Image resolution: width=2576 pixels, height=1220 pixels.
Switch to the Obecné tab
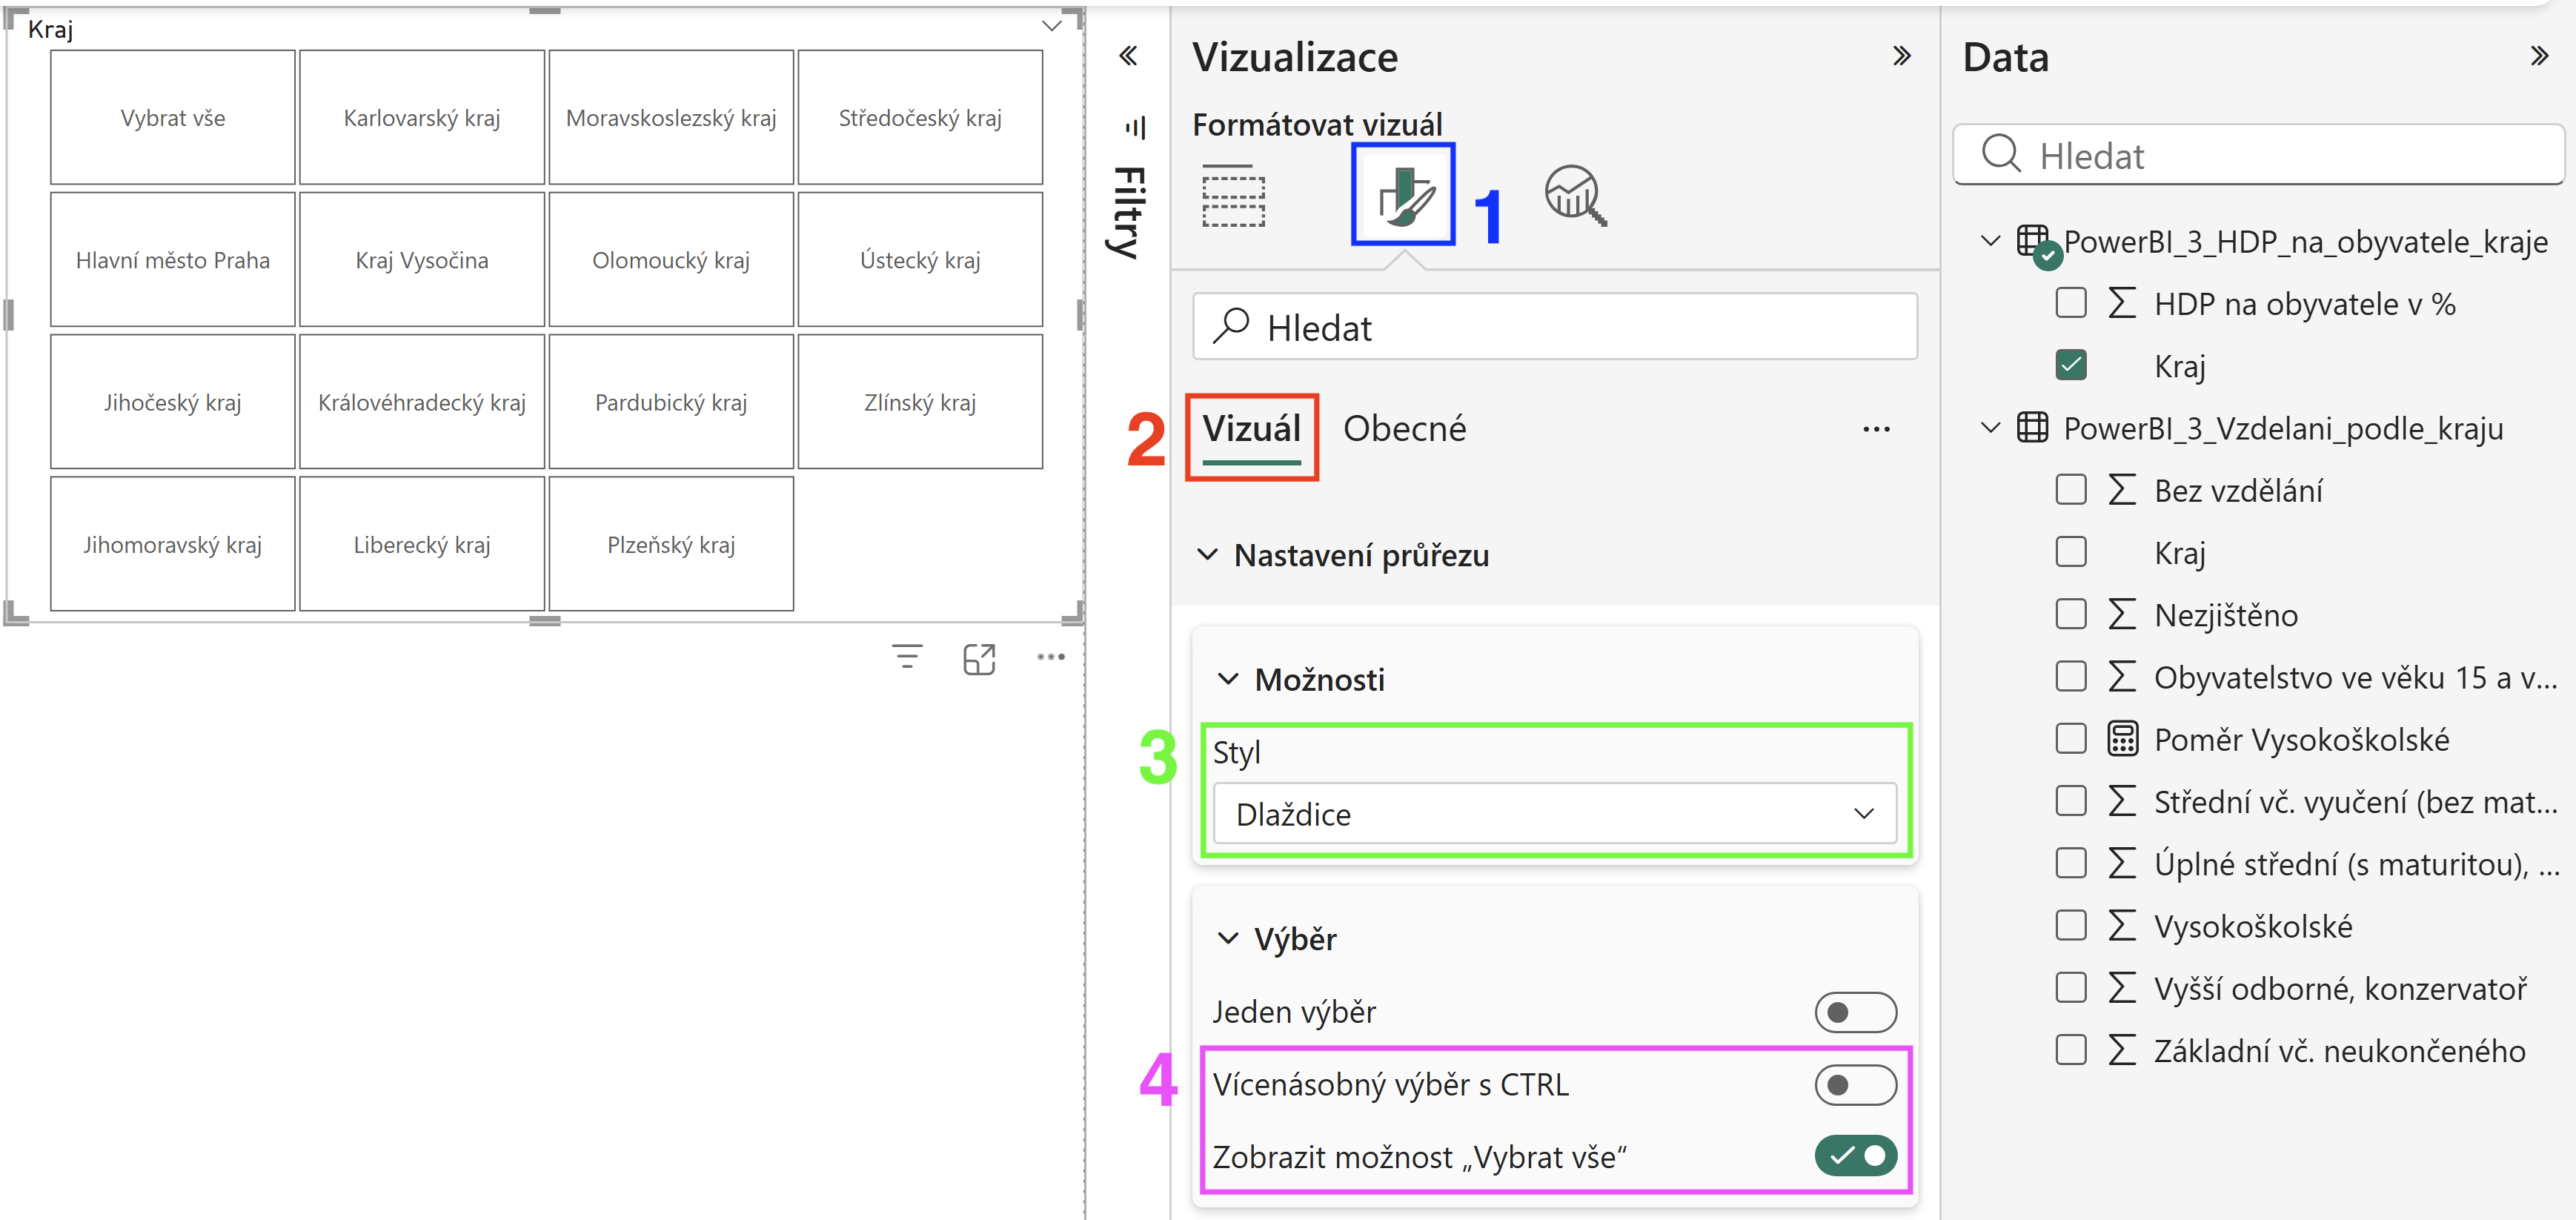click(x=1404, y=428)
